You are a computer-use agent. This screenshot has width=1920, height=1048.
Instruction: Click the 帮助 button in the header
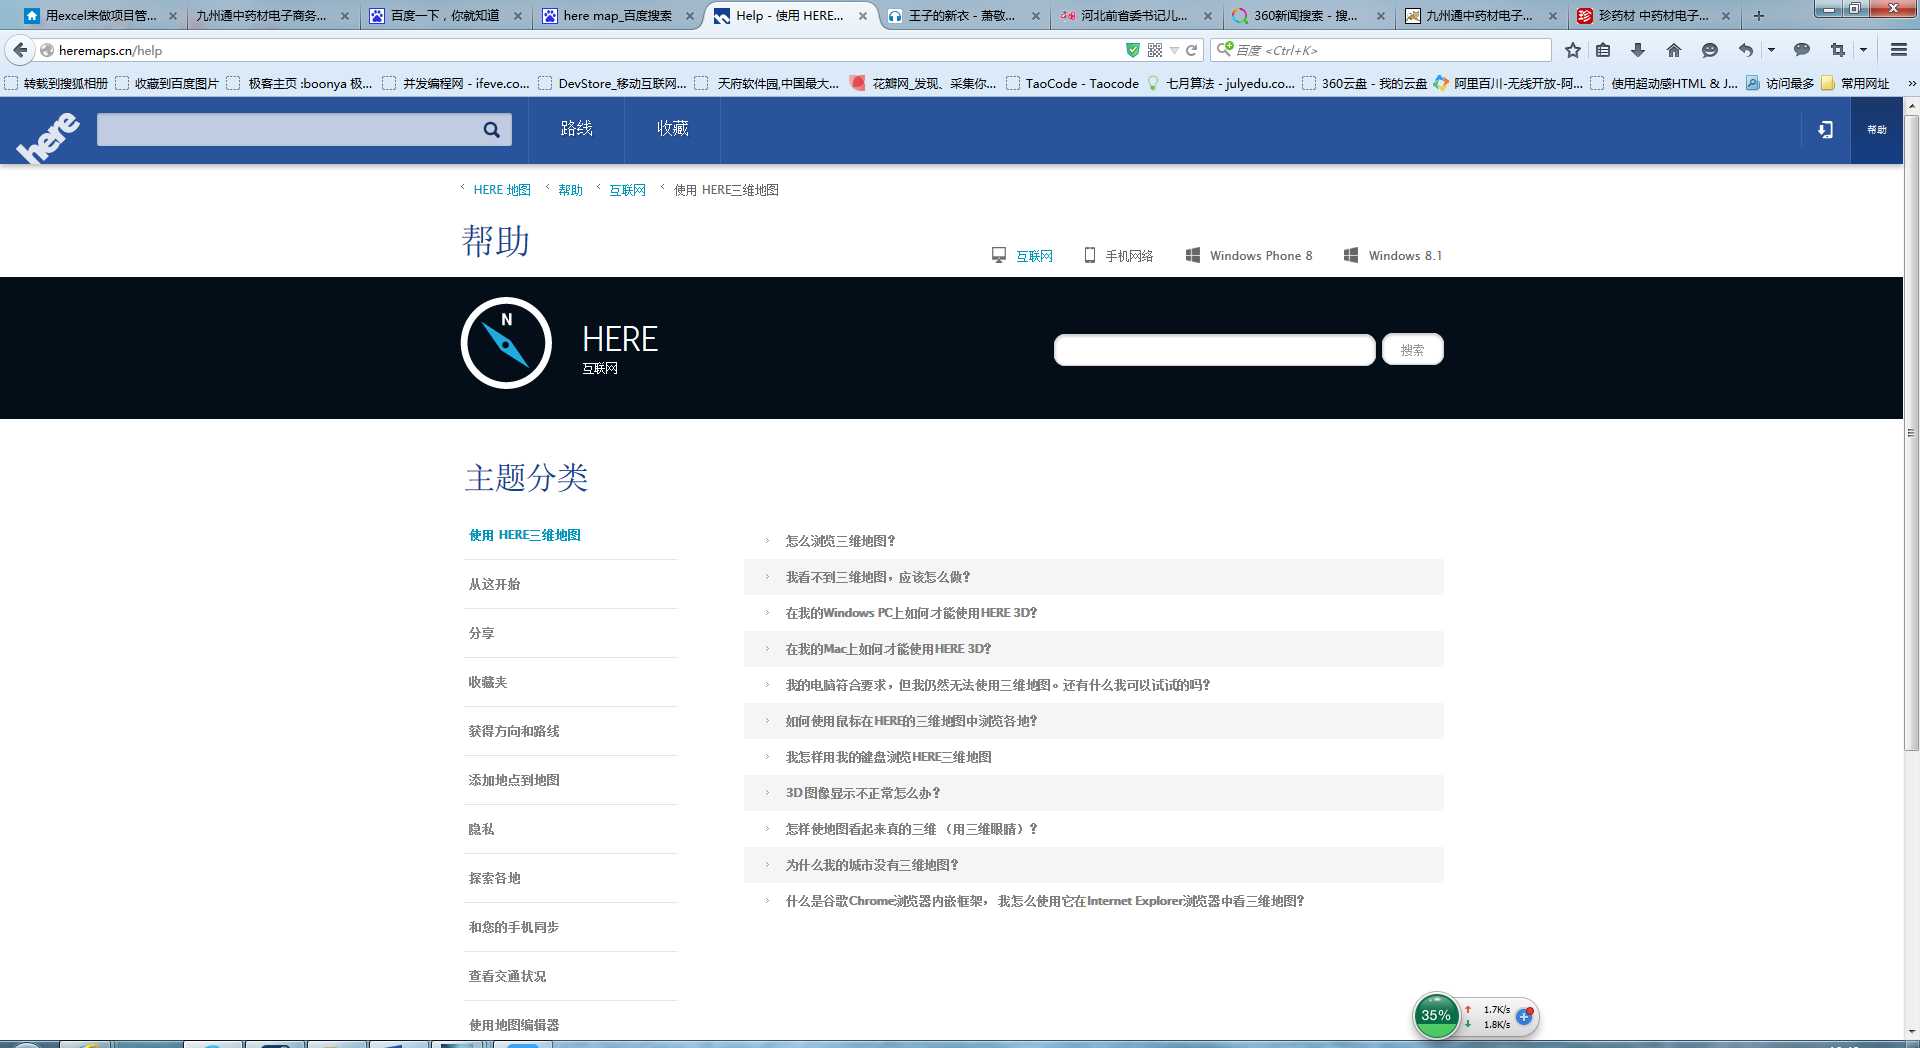click(x=1877, y=129)
